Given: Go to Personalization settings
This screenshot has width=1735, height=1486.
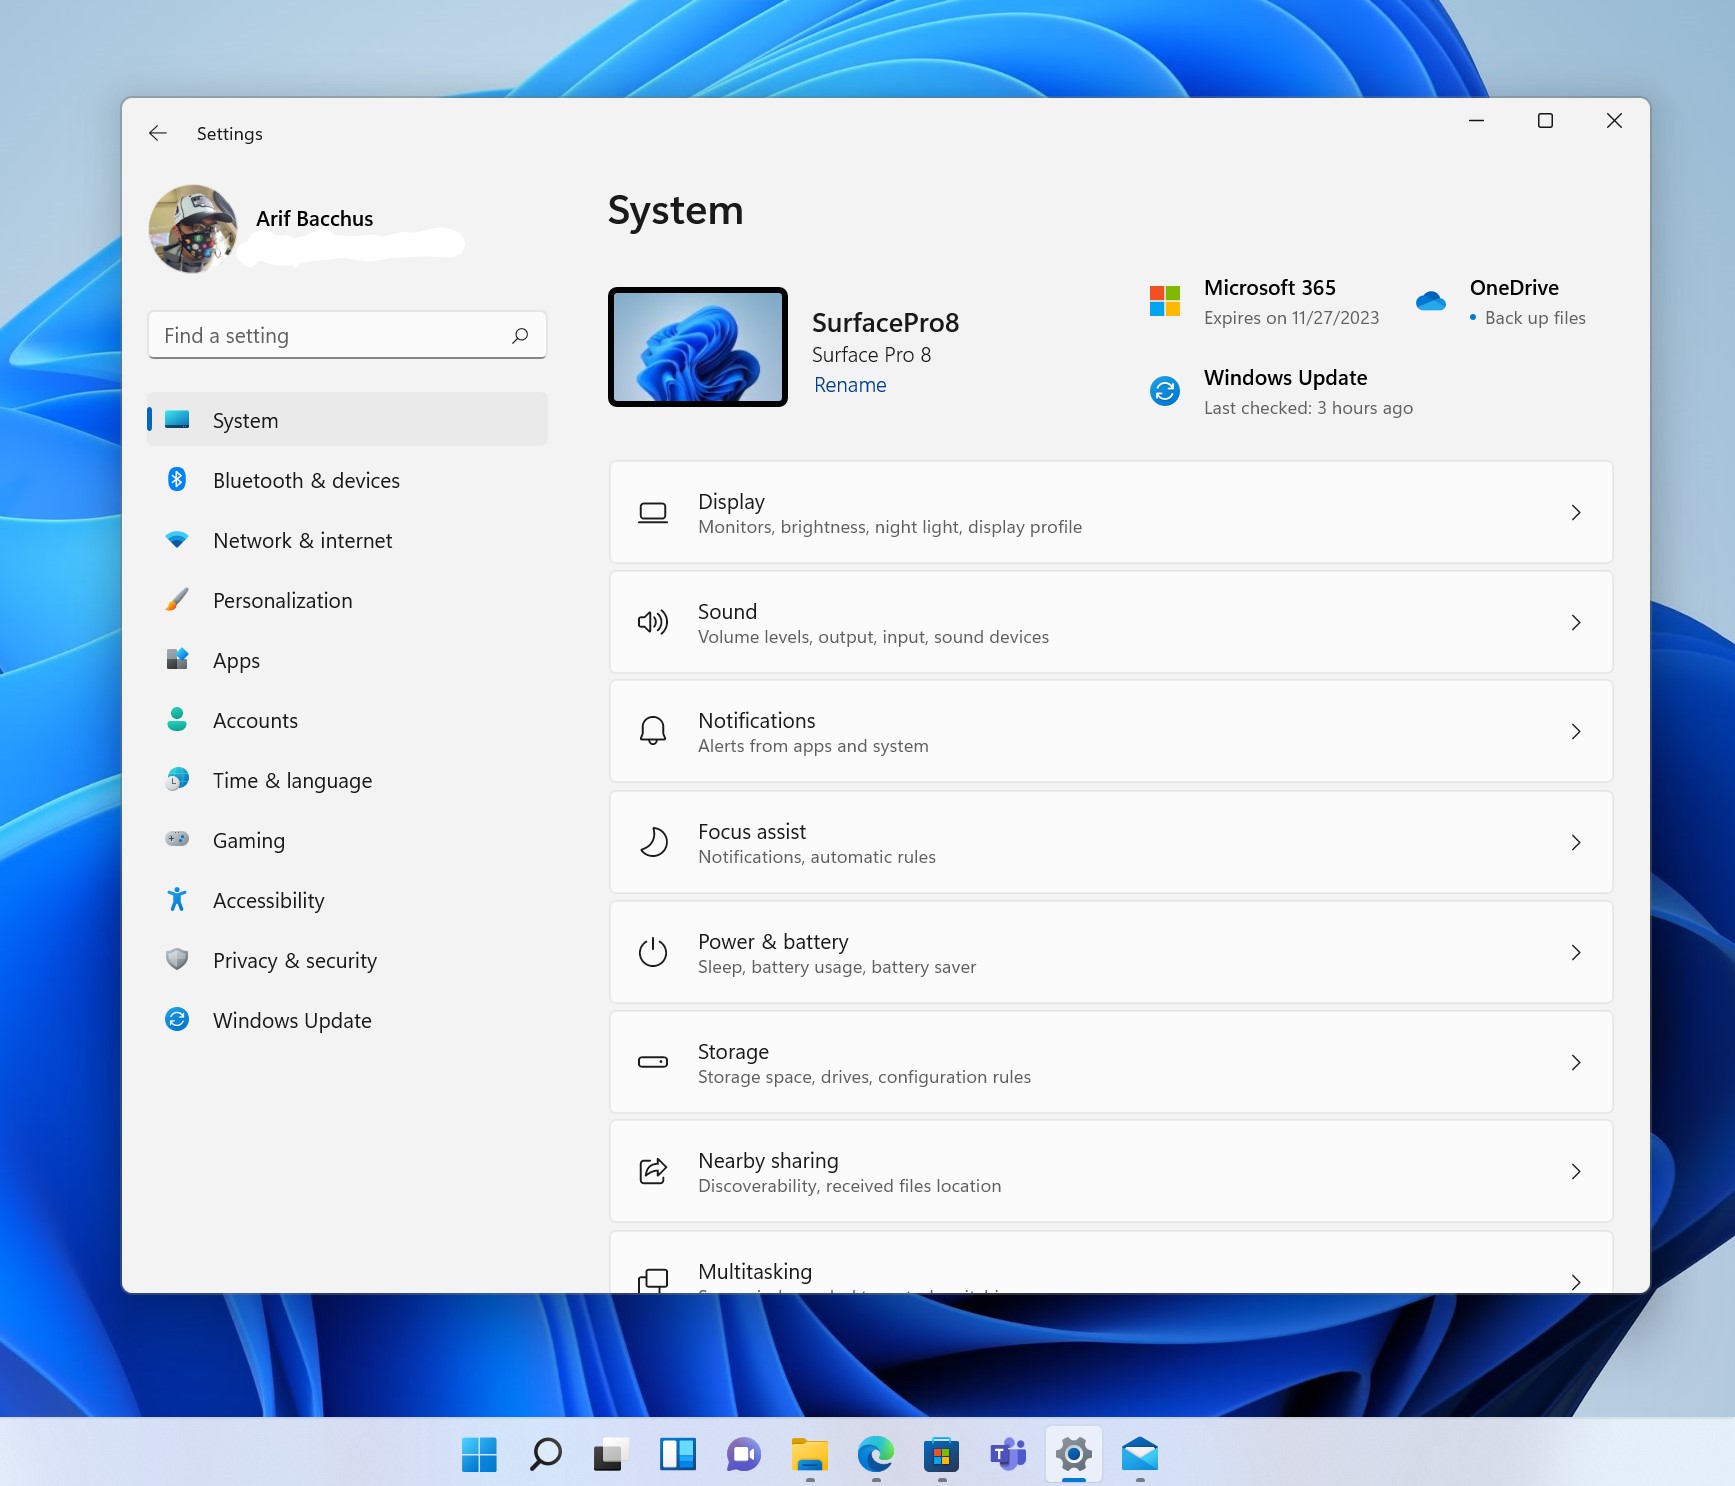Looking at the screenshot, I should pyautogui.click(x=347, y=600).
